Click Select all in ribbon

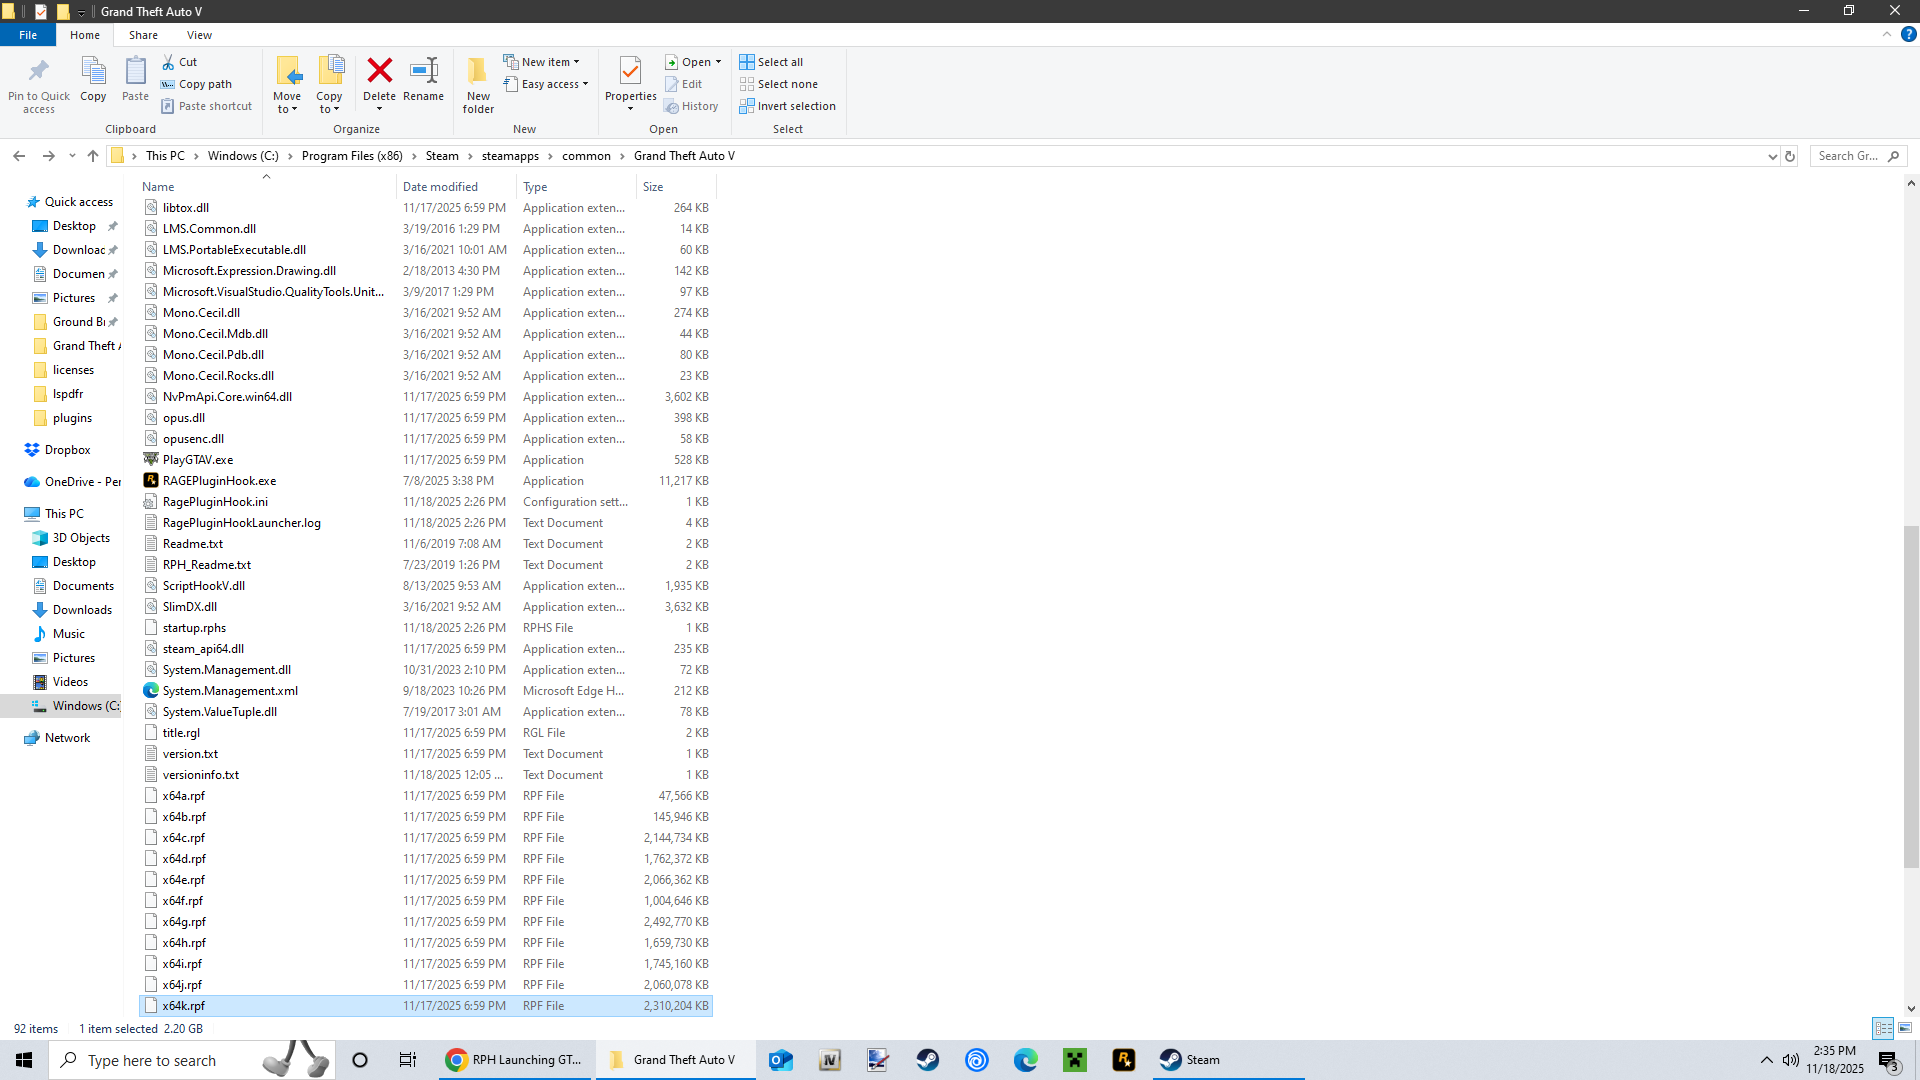771,62
